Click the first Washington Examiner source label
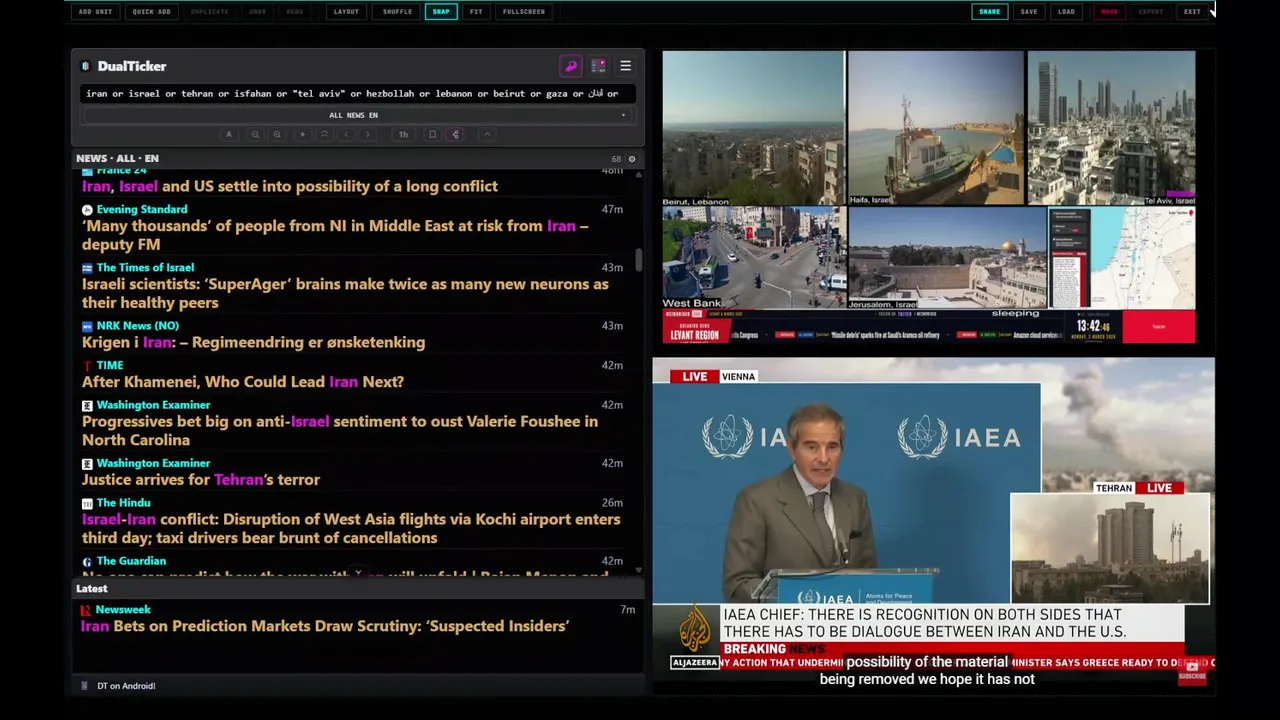Screen dimensions: 1280x720 point(153,405)
